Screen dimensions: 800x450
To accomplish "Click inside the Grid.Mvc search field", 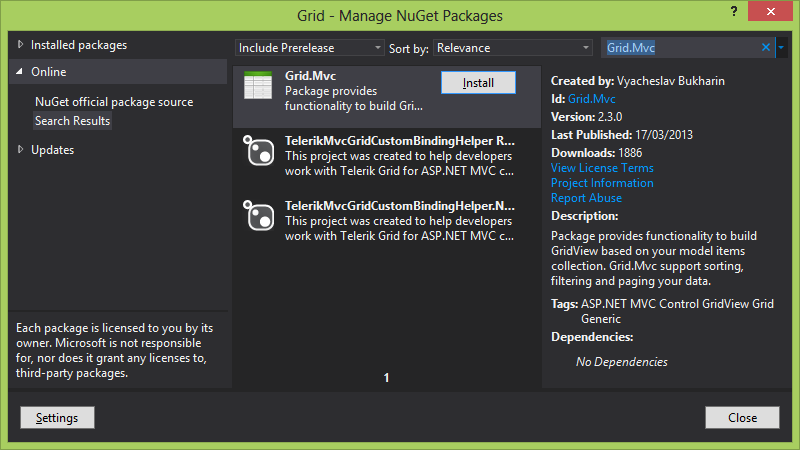I will click(680, 47).
